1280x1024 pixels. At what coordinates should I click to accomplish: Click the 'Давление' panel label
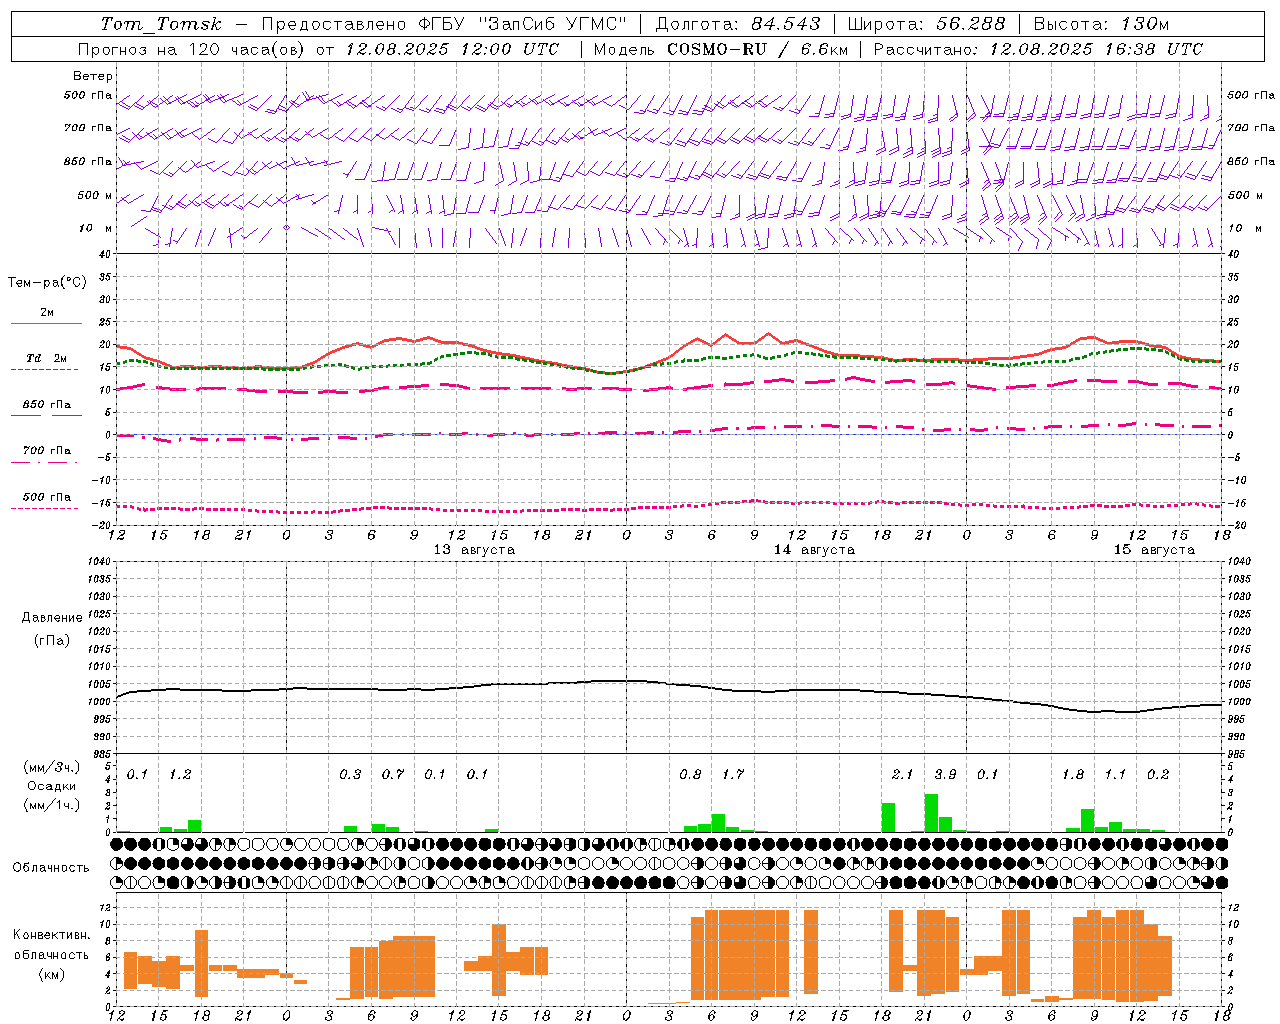(52, 617)
